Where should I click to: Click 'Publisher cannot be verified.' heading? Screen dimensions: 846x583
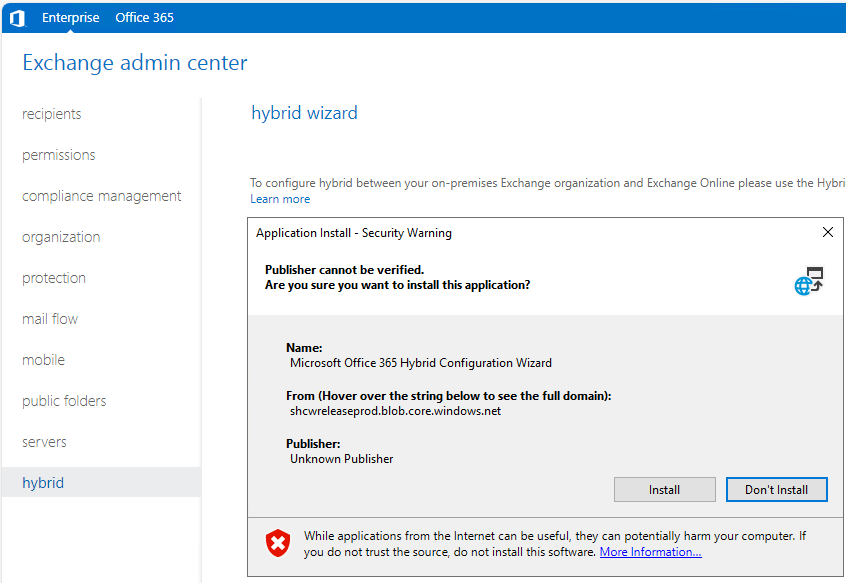[344, 270]
